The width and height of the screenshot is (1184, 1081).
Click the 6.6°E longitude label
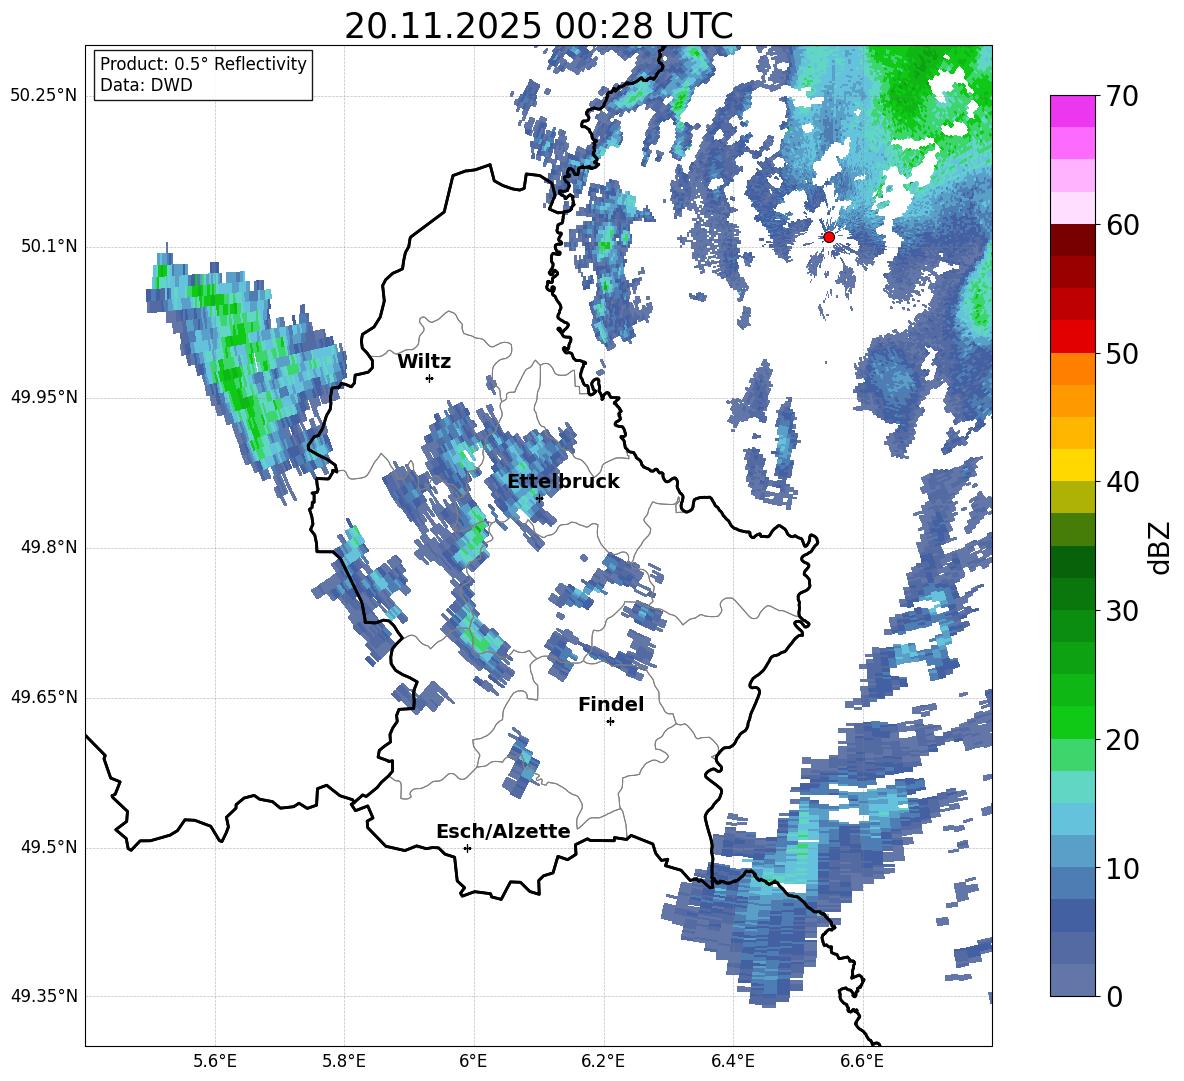tap(862, 1062)
